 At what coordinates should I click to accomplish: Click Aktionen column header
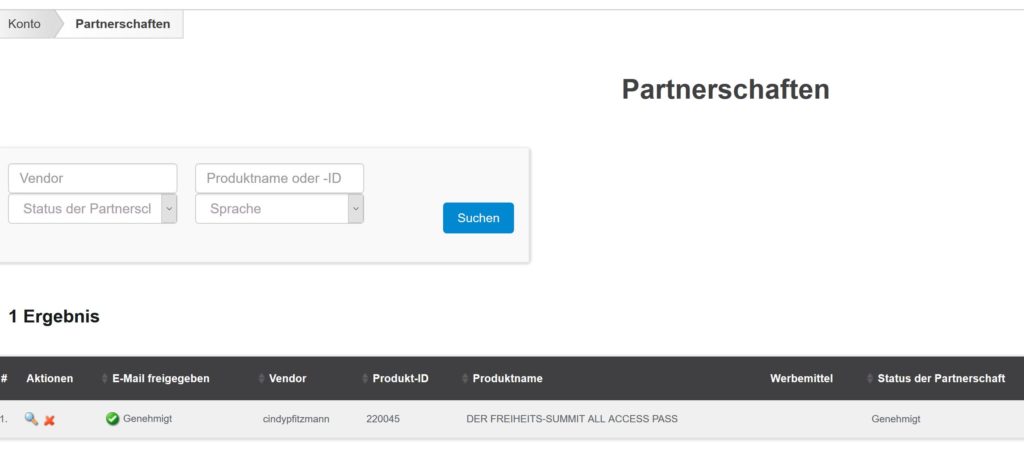50,378
